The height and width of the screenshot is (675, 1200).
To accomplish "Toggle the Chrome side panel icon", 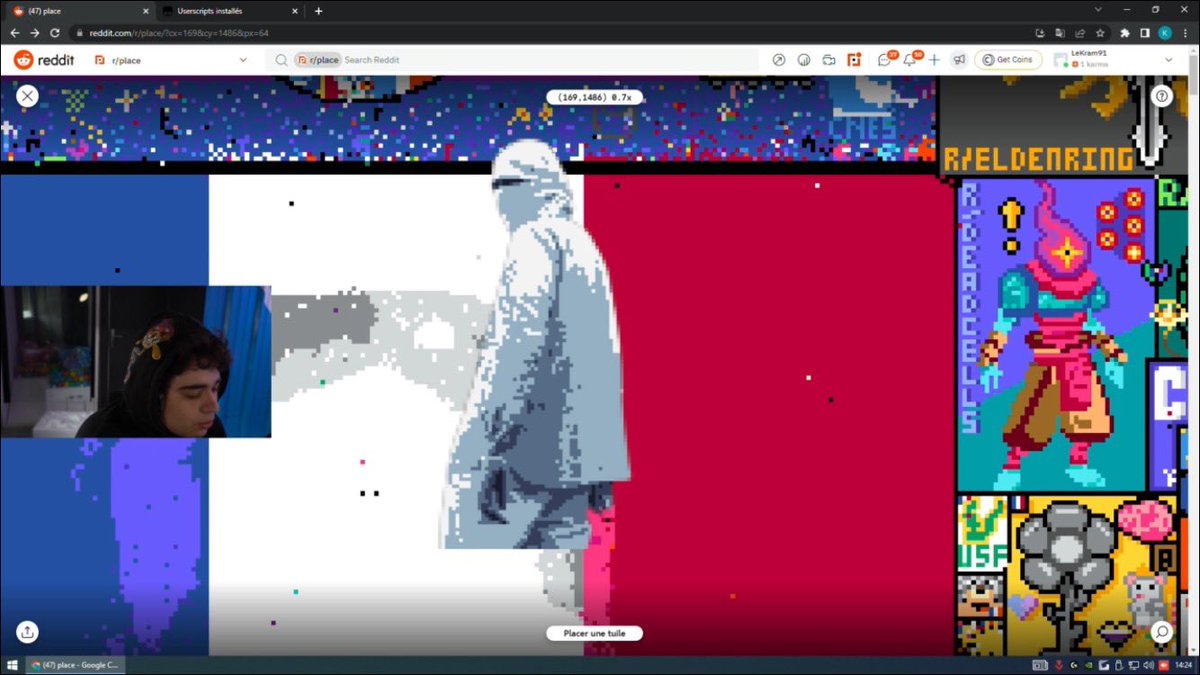I will click(1145, 33).
